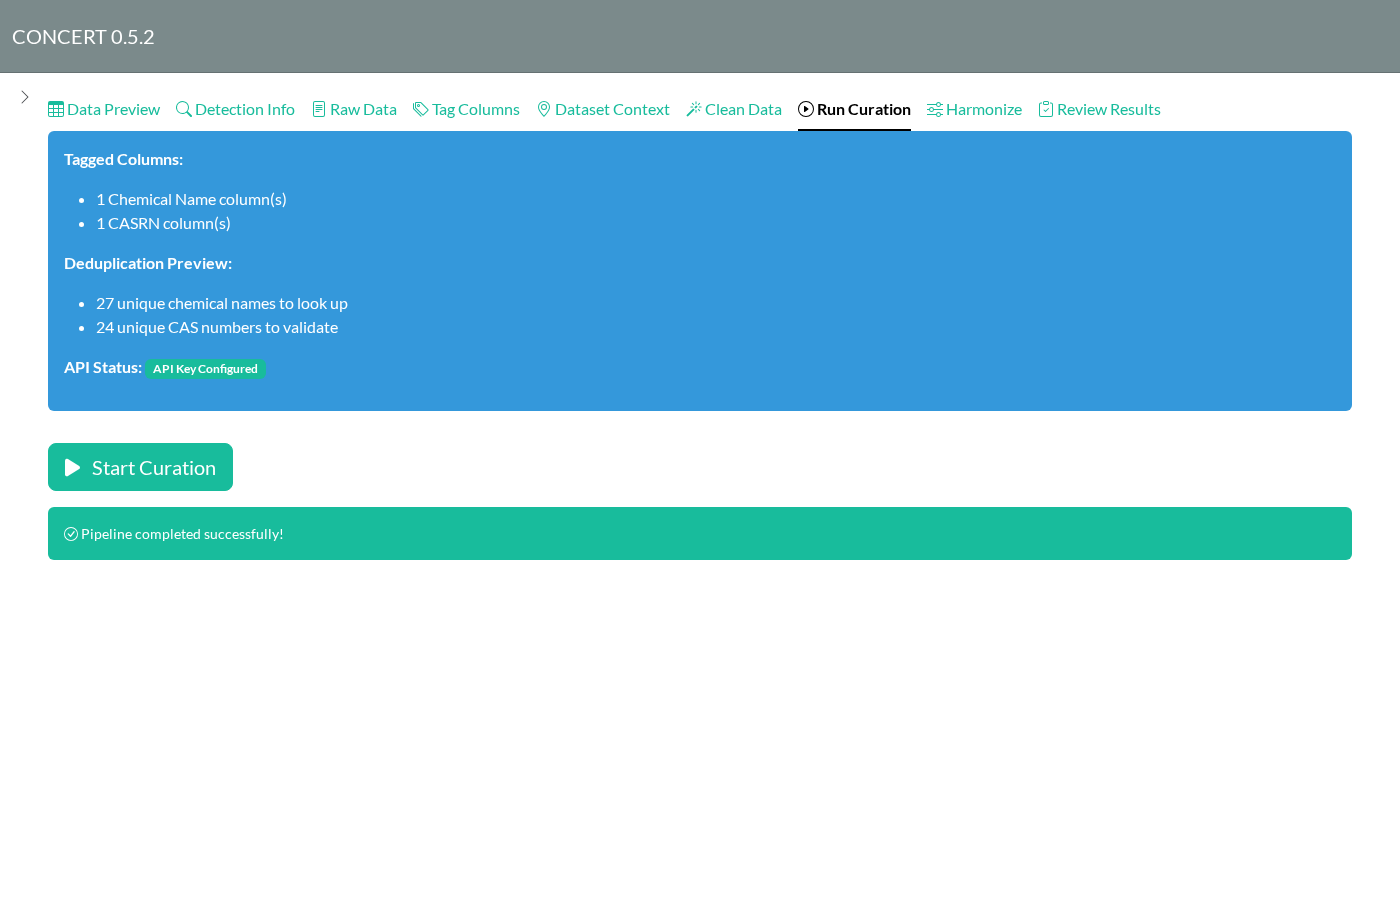Image resolution: width=1400 pixels, height=900 pixels.
Task: Click the check-circle icon in the success alert
Action: click(x=71, y=534)
